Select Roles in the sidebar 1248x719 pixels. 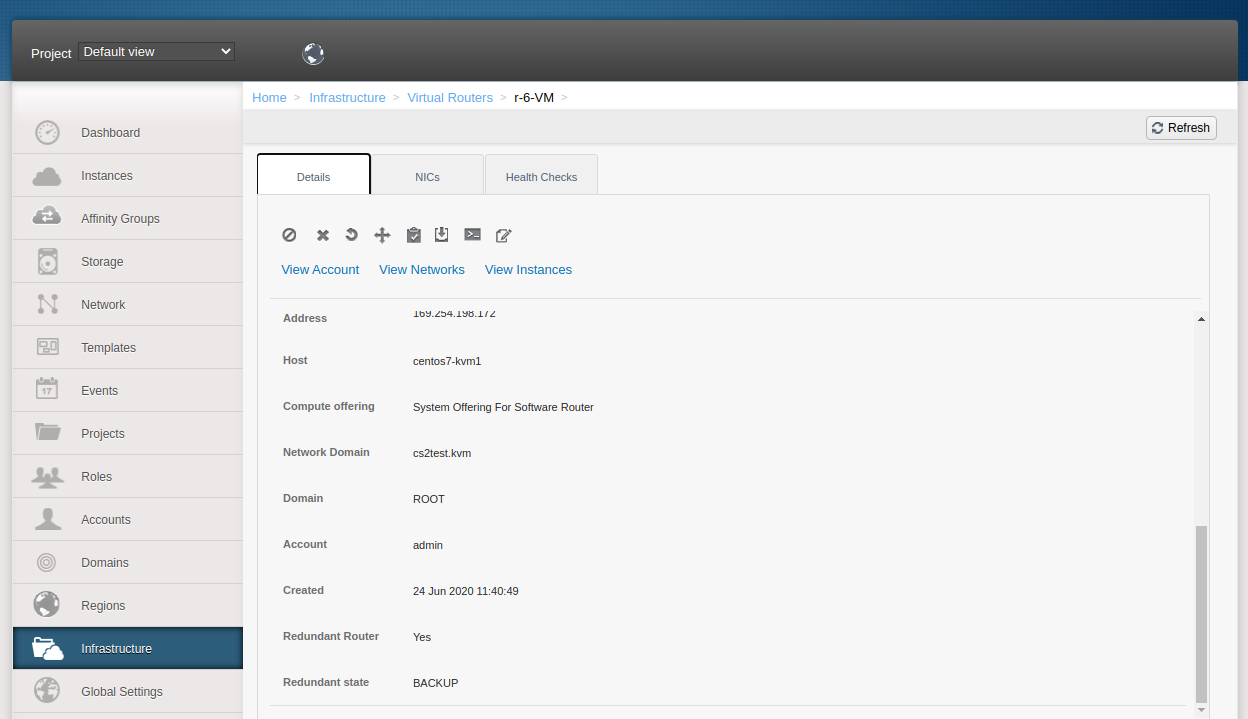pyautogui.click(x=127, y=476)
